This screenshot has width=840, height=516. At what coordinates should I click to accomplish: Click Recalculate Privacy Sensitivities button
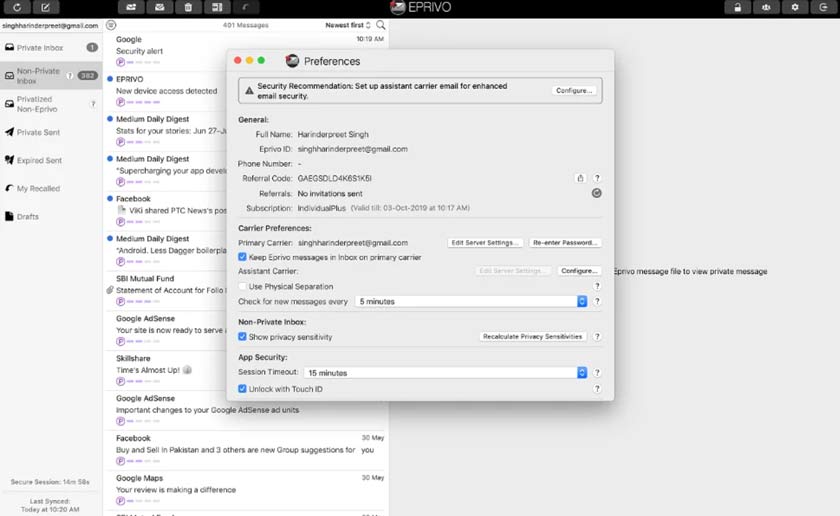(x=532, y=336)
